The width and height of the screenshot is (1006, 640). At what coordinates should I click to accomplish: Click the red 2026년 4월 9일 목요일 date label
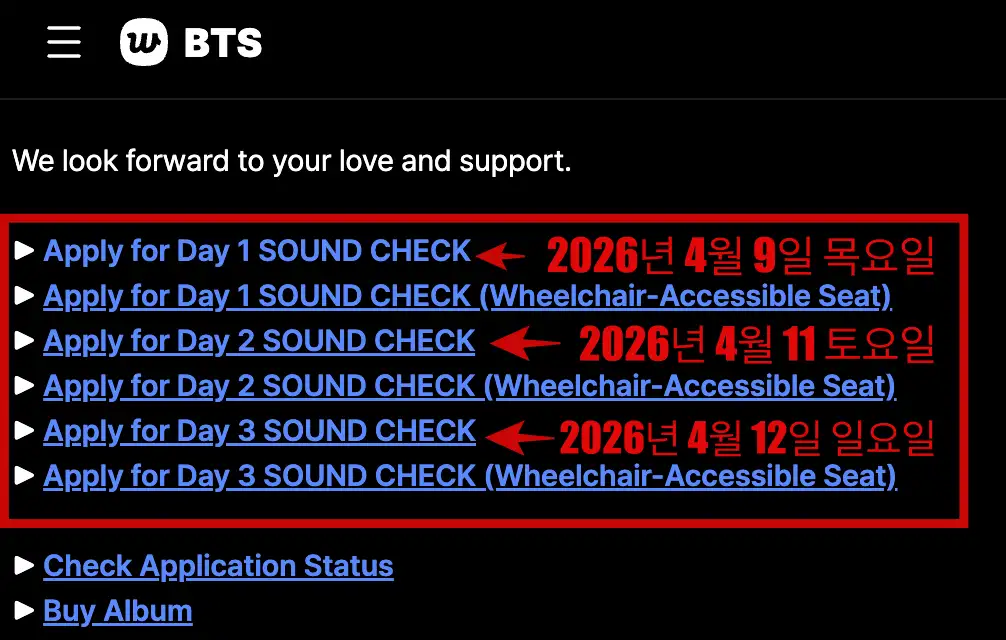click(x=740, y=256)
